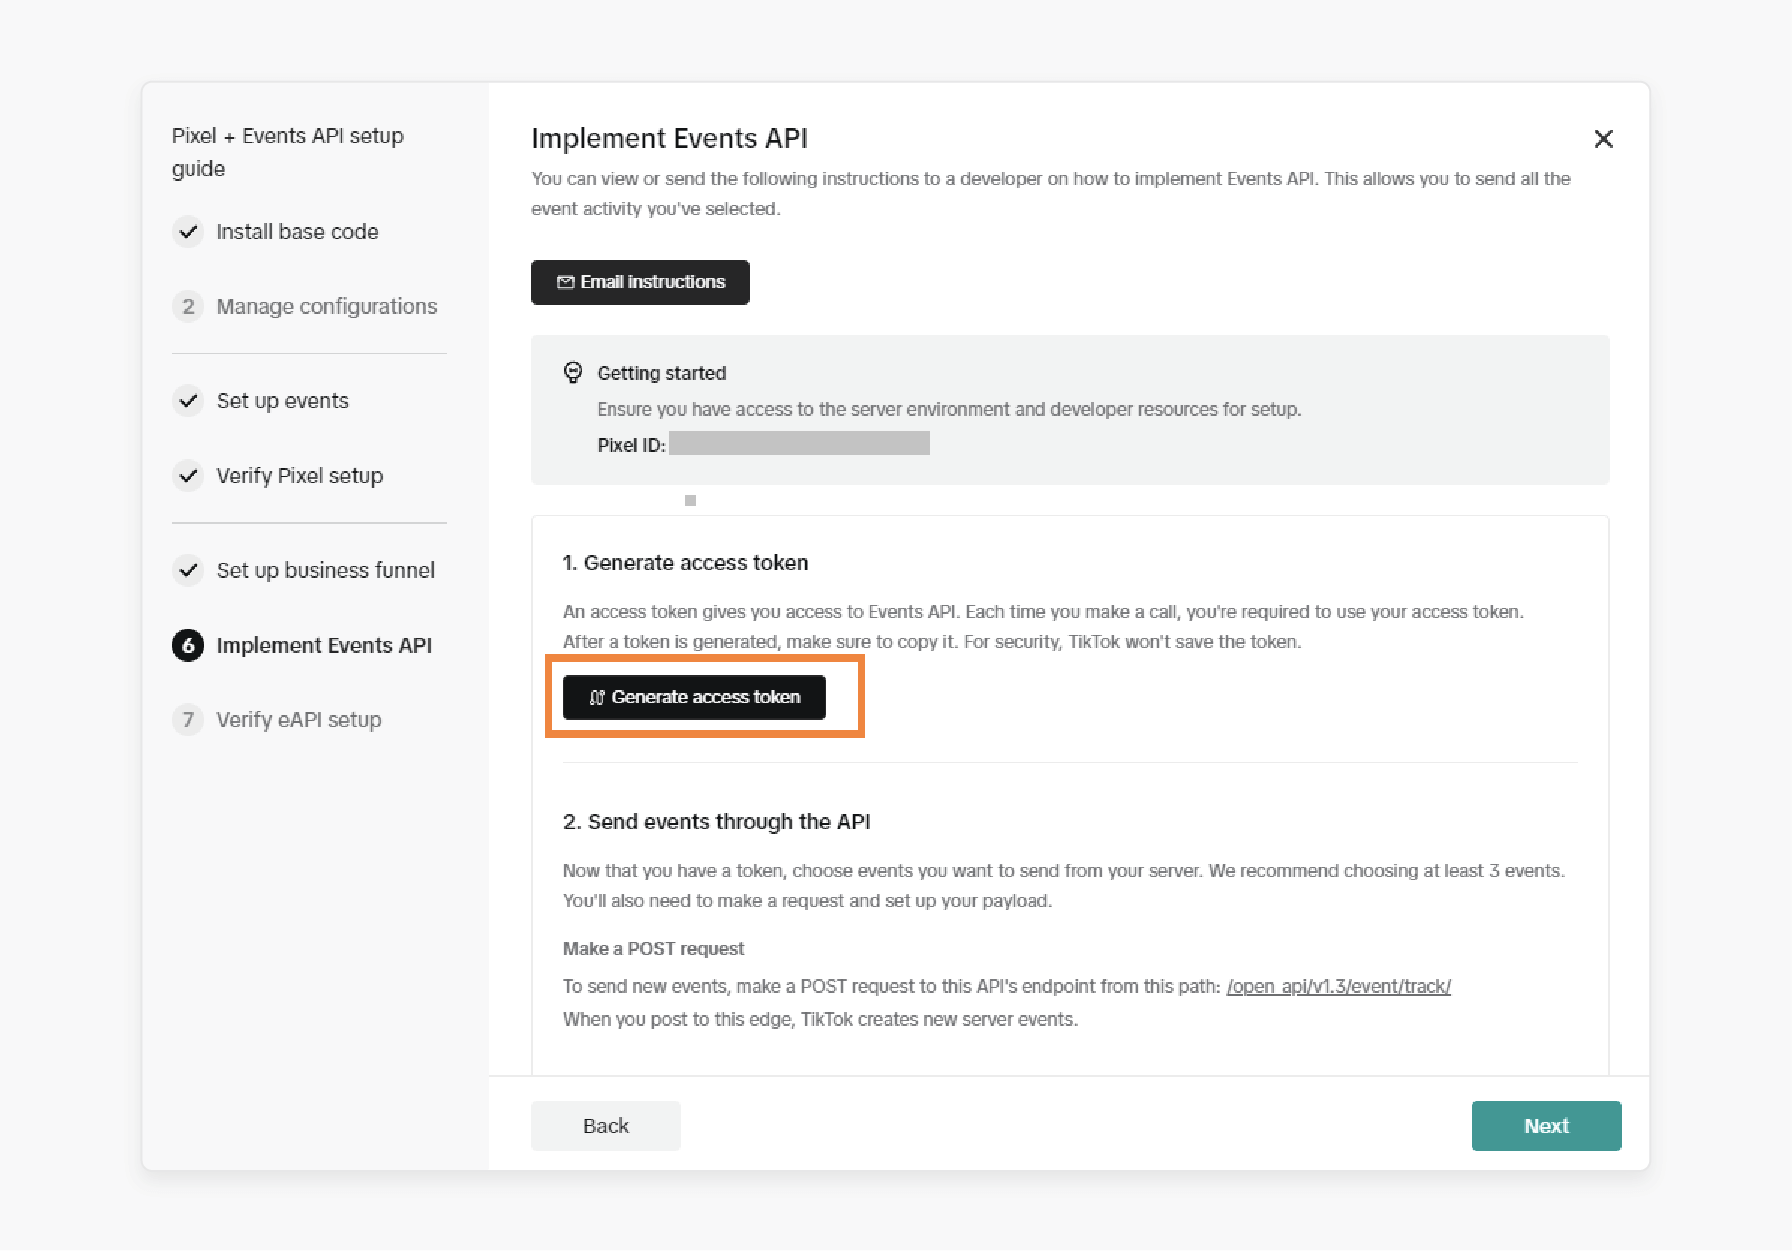
Task: Click step 6 number badge
Action: coord(188,646)
